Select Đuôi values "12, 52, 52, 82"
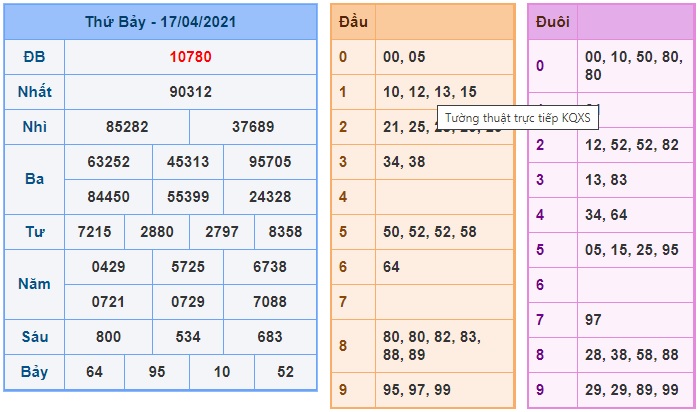700x412 pixels. point(632,145)
